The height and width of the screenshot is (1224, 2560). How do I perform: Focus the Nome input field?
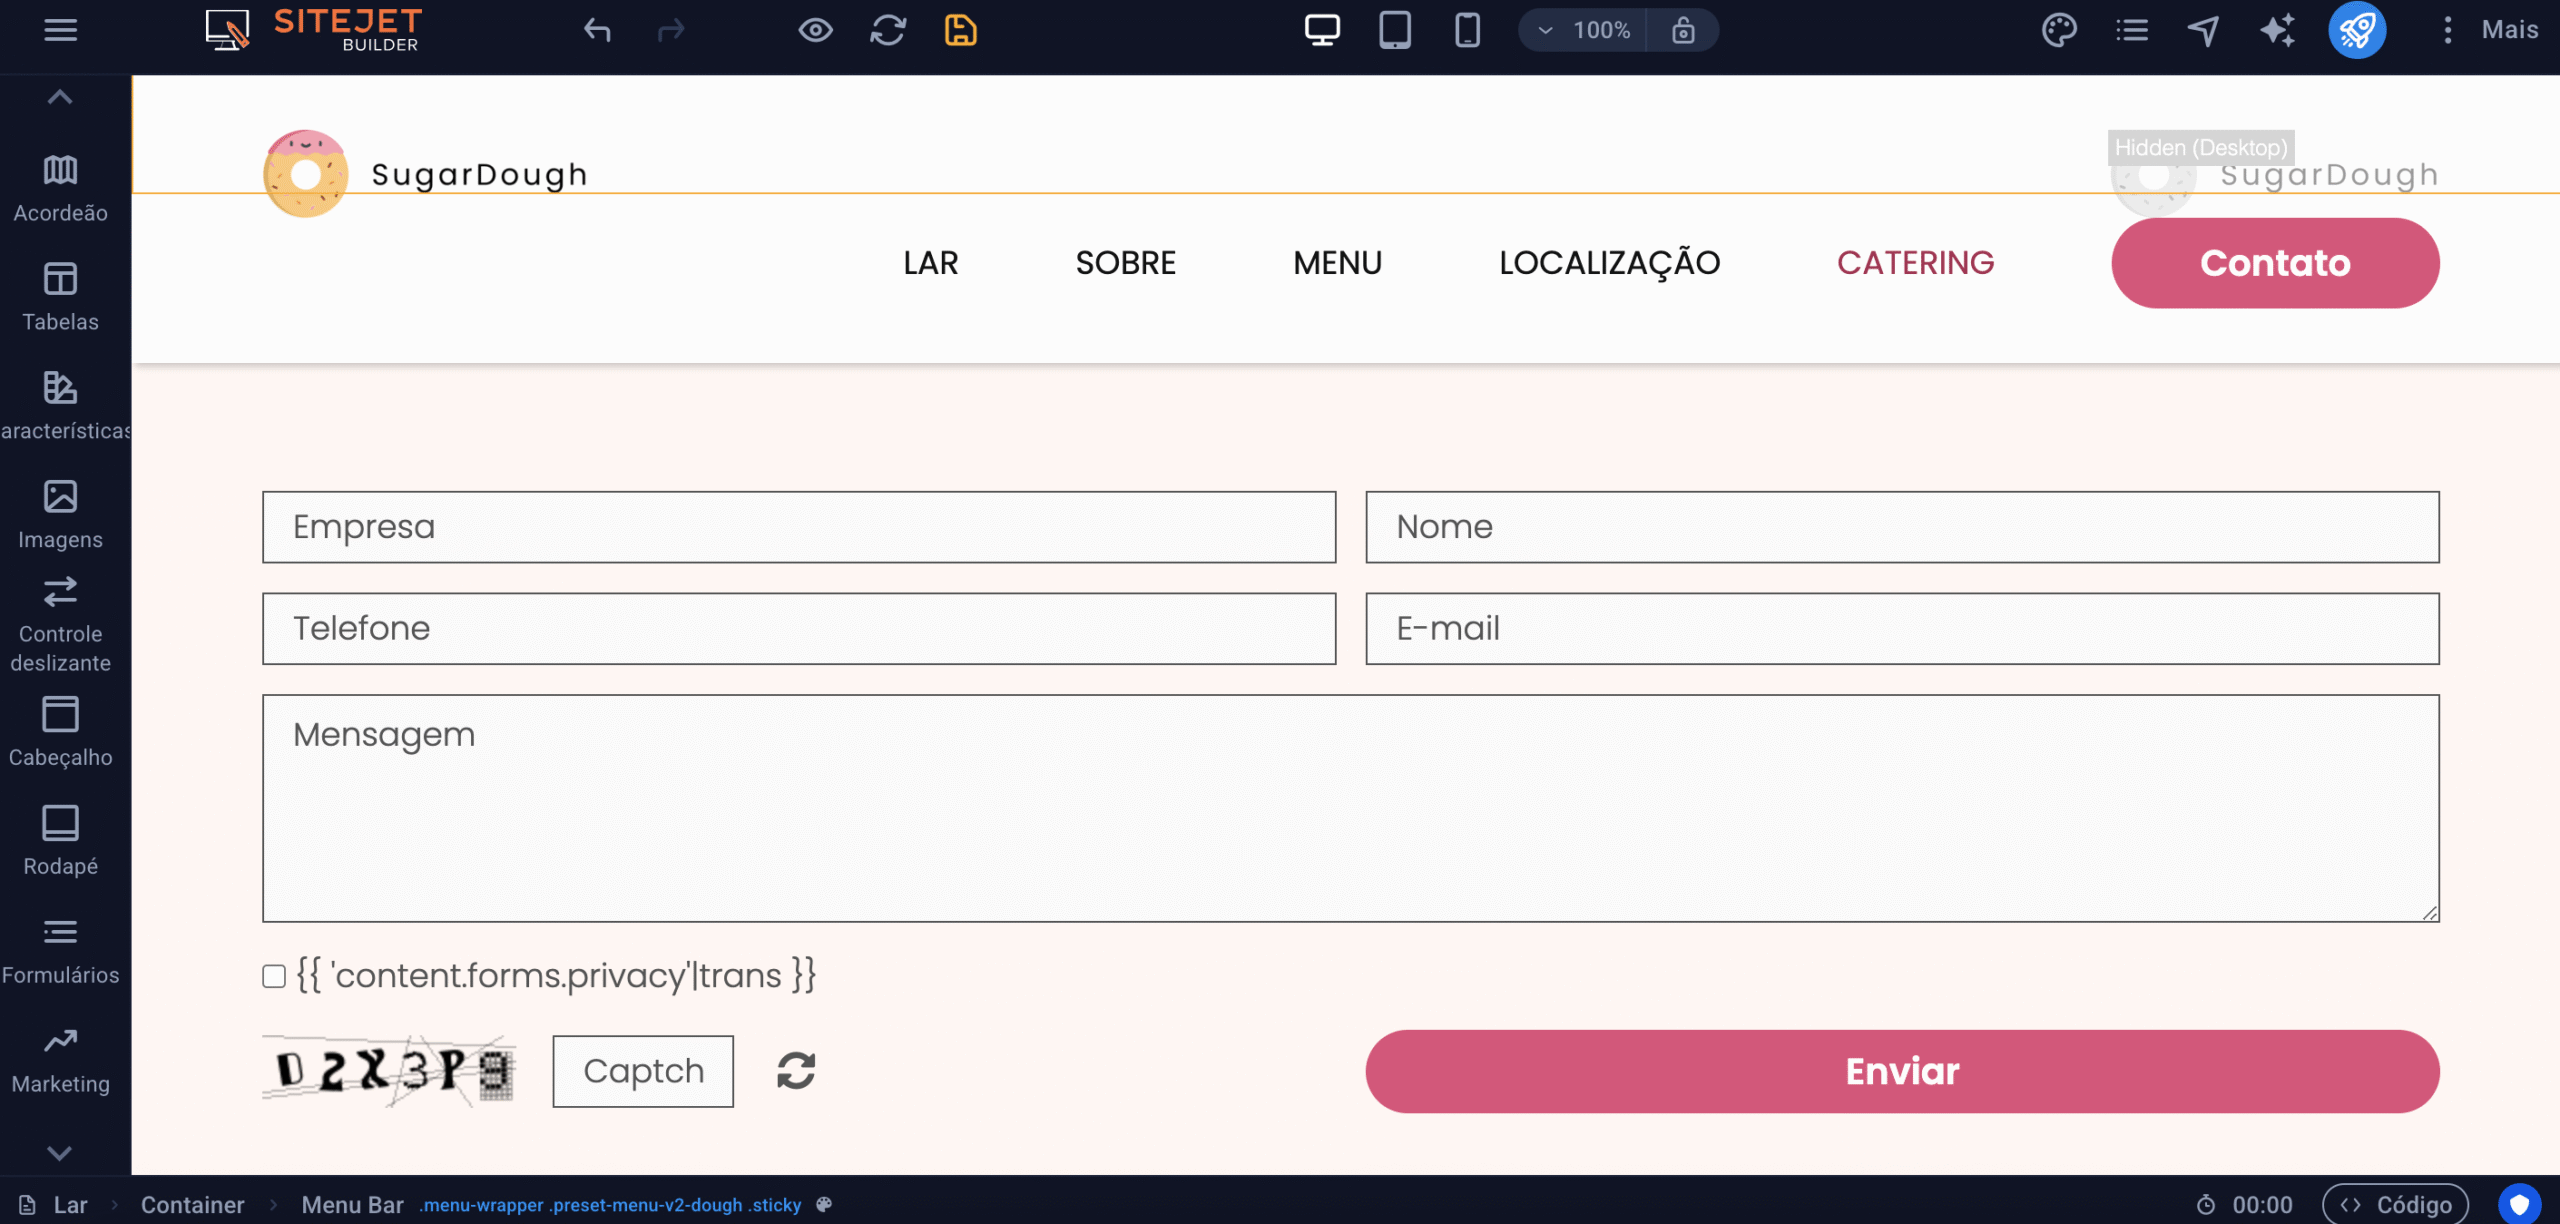(1902, 527)
